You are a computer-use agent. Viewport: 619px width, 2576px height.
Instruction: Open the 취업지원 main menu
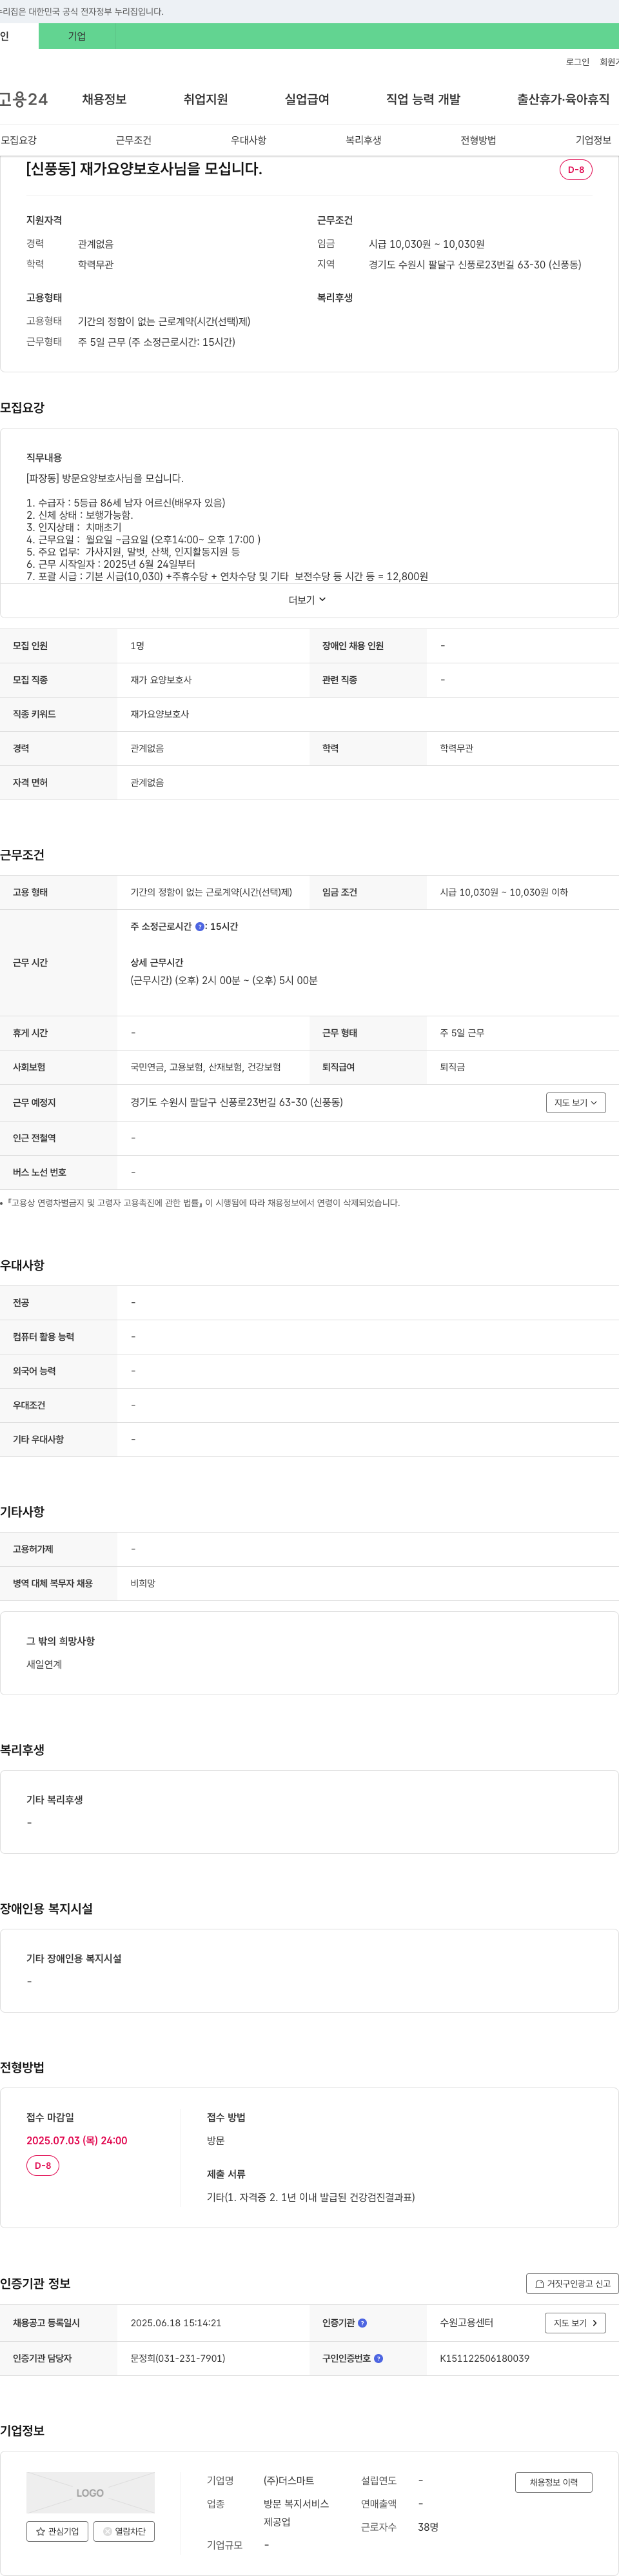[206, 99]
